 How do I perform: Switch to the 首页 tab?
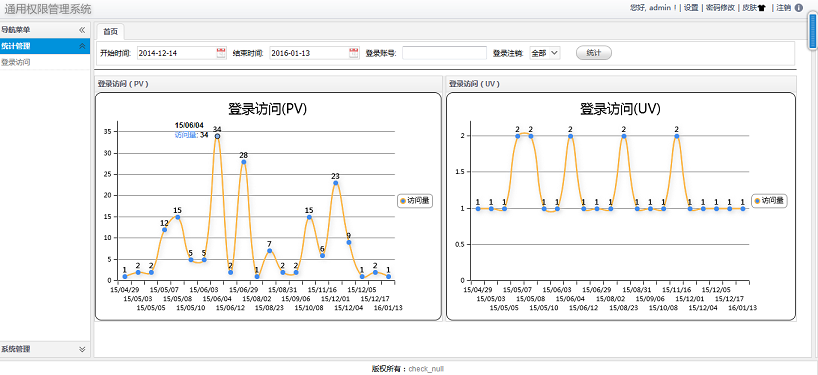(110, 32)
